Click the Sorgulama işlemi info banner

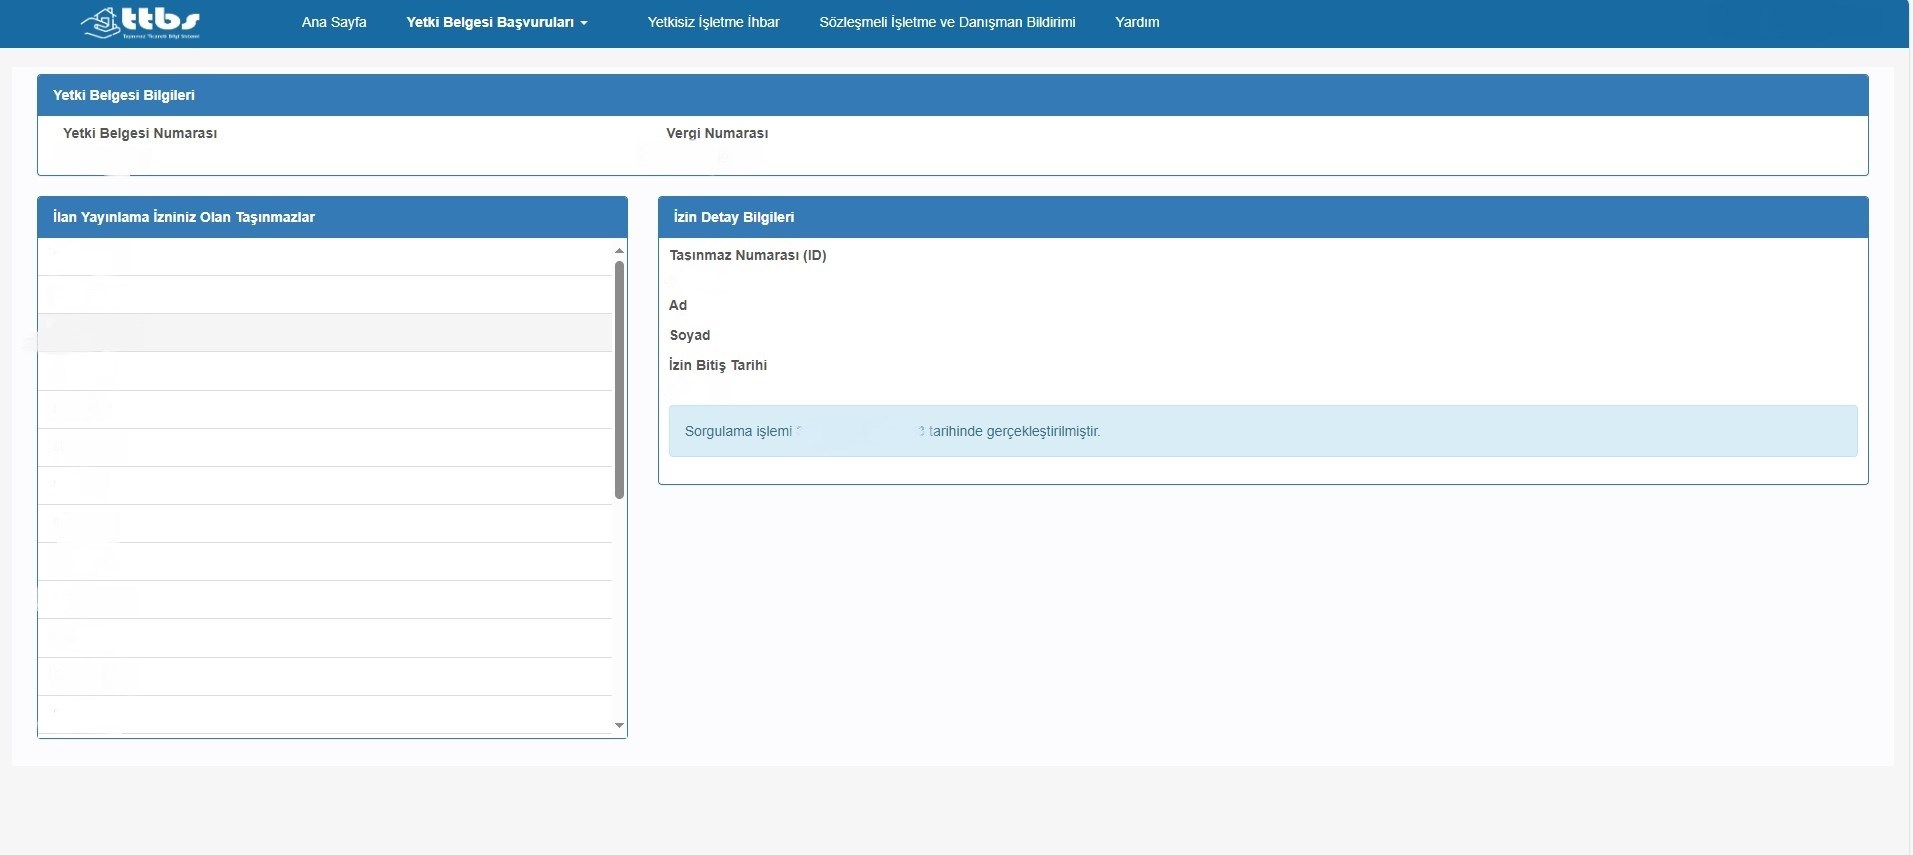pyautogui.click(x=1263, y=431)
